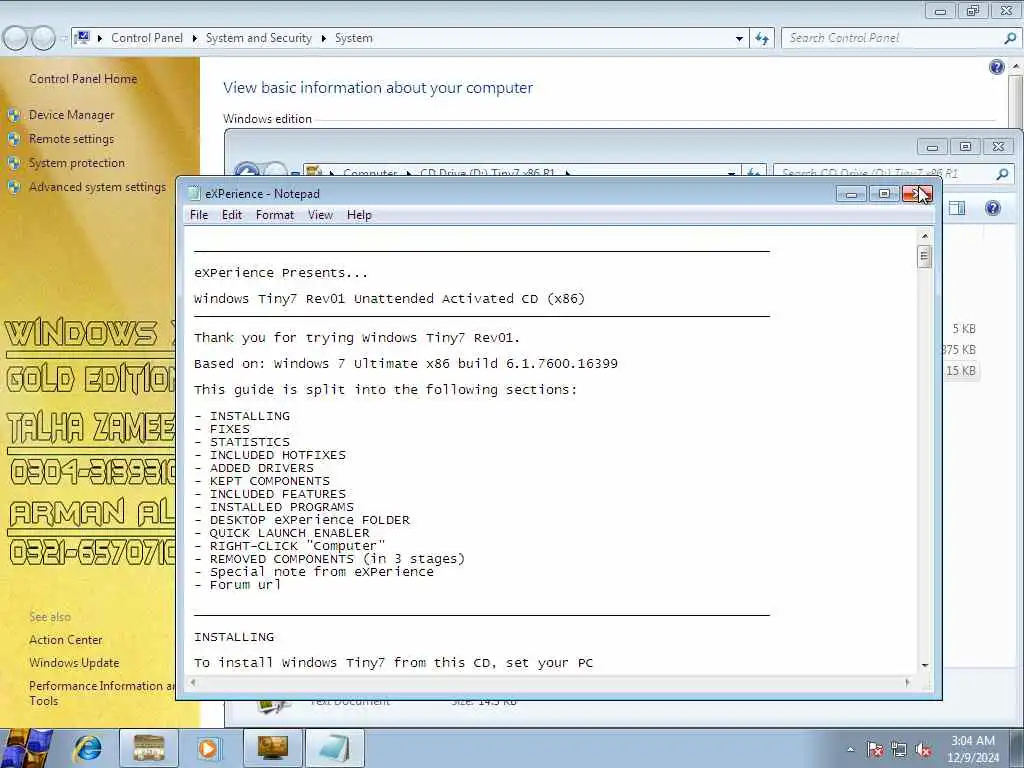Click the Search Control Panel field

tap(891, 38)
